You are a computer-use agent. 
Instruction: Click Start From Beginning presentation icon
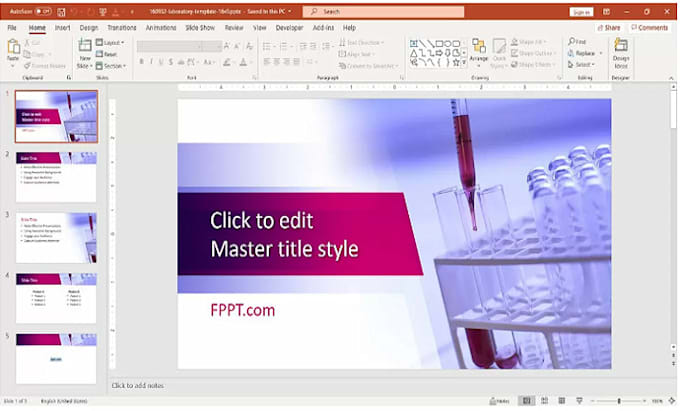point(103,12)
